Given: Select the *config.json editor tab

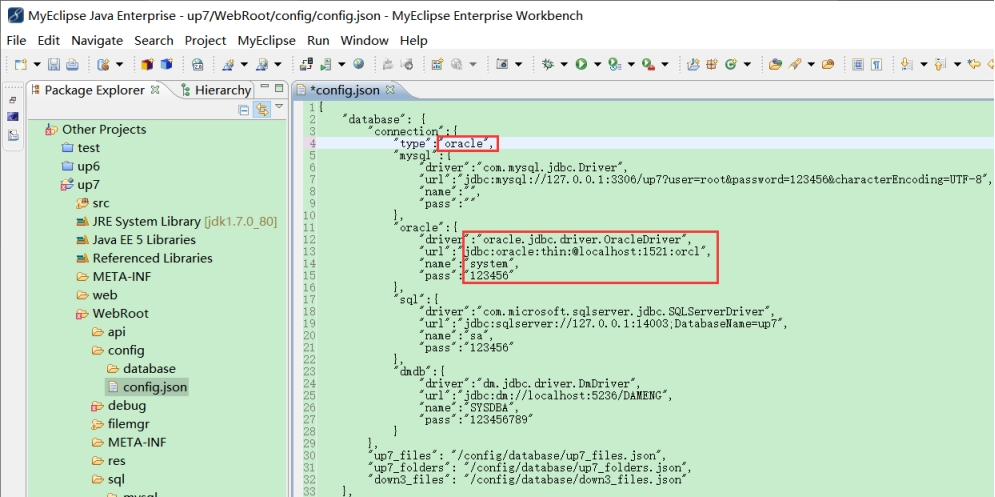Looking at the screenshot, I should 345,90.
